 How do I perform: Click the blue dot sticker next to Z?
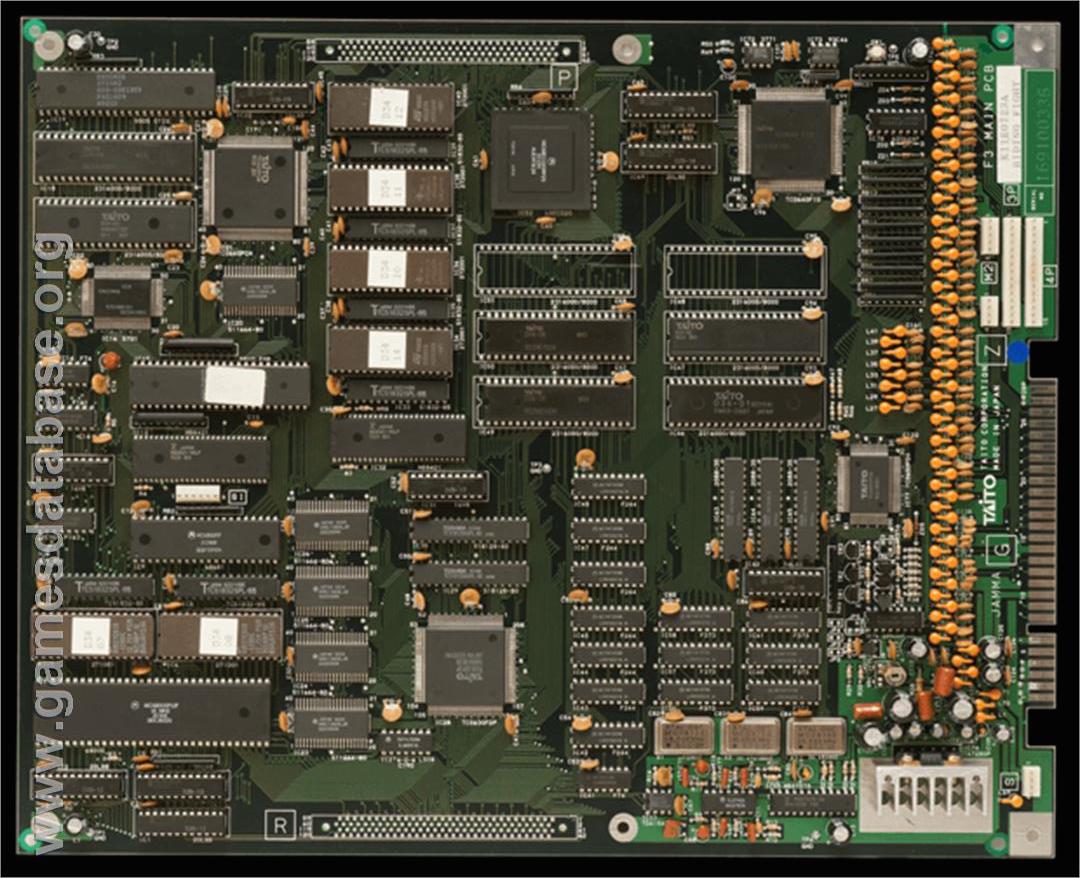[1017, 353]
